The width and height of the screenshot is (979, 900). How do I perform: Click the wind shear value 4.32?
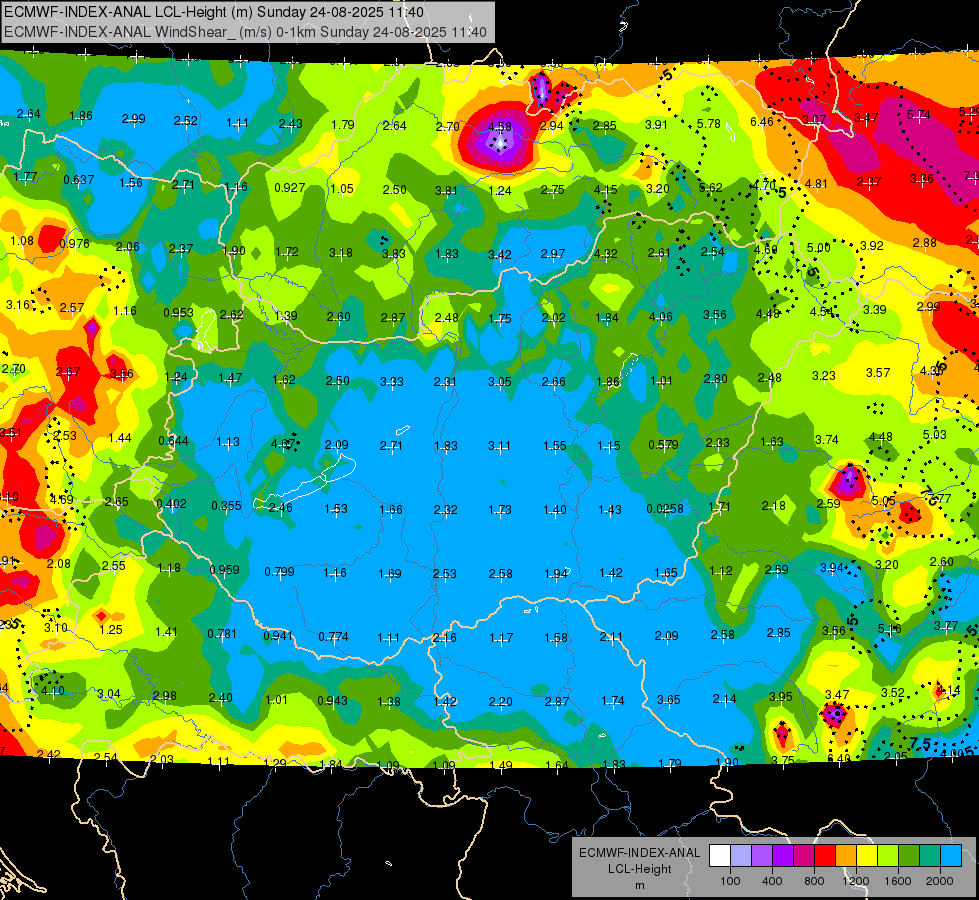[606, 254]
